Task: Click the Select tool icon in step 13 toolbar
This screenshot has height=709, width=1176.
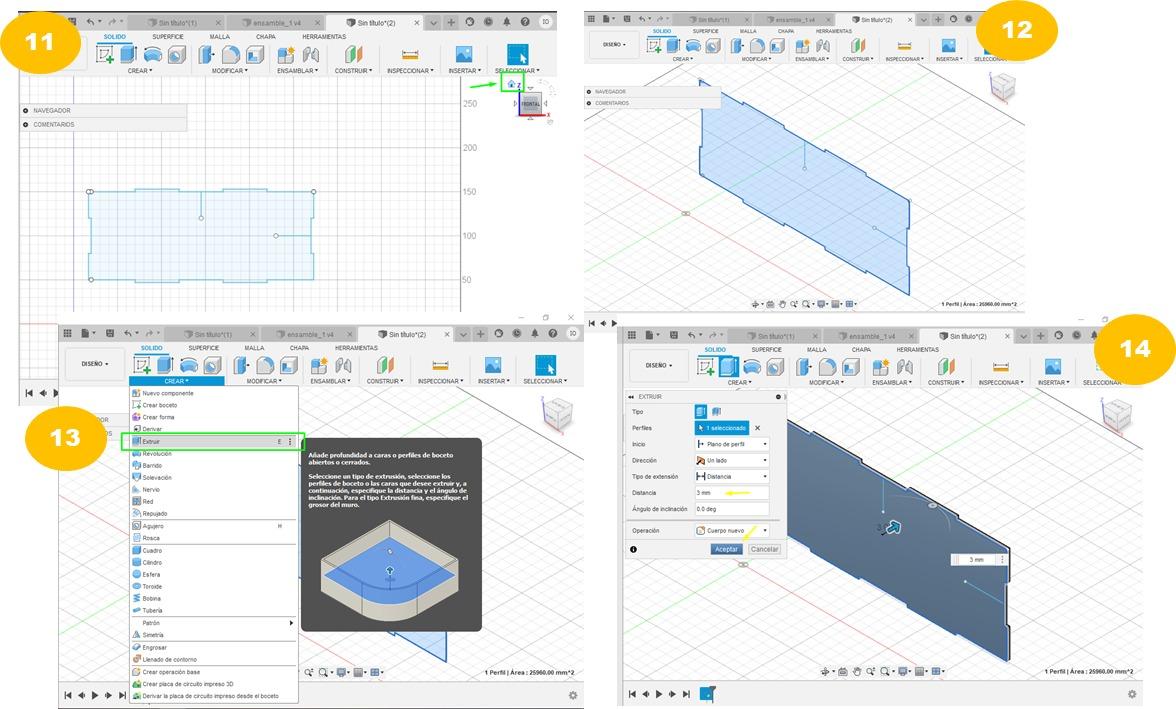Action: tap(545, 365)
